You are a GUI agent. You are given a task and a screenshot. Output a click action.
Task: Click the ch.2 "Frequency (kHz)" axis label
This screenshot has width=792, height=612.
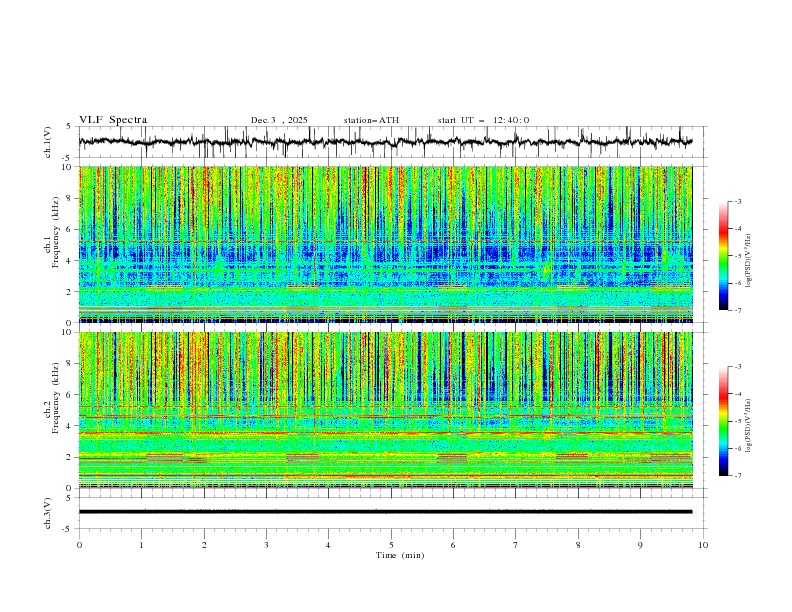tap(56, 398)
